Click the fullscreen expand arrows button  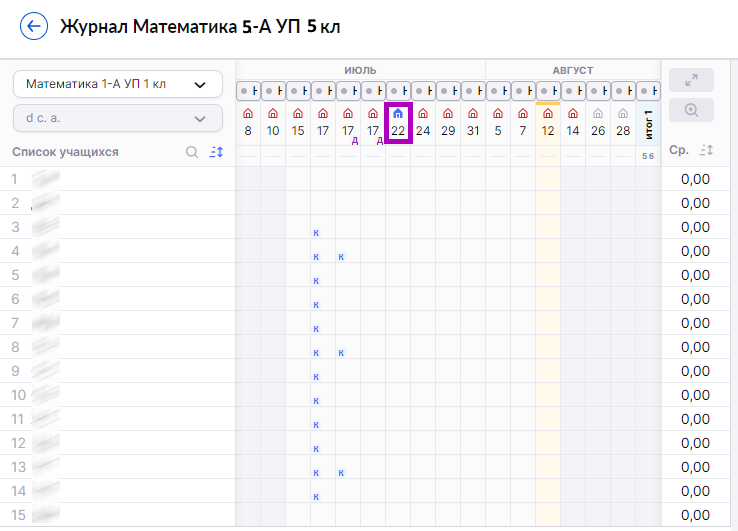(x=691, y=80)
